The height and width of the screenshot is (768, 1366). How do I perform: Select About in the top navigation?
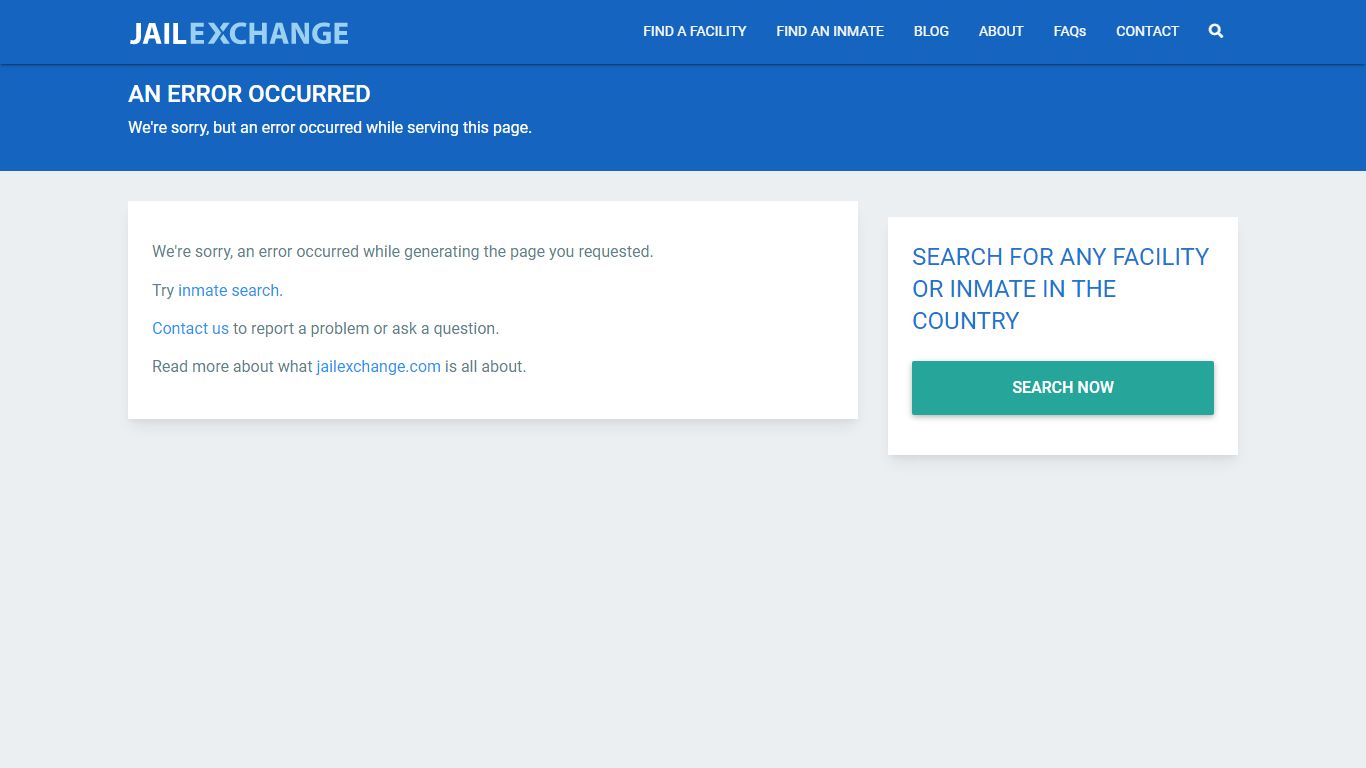pos(1001,31)
